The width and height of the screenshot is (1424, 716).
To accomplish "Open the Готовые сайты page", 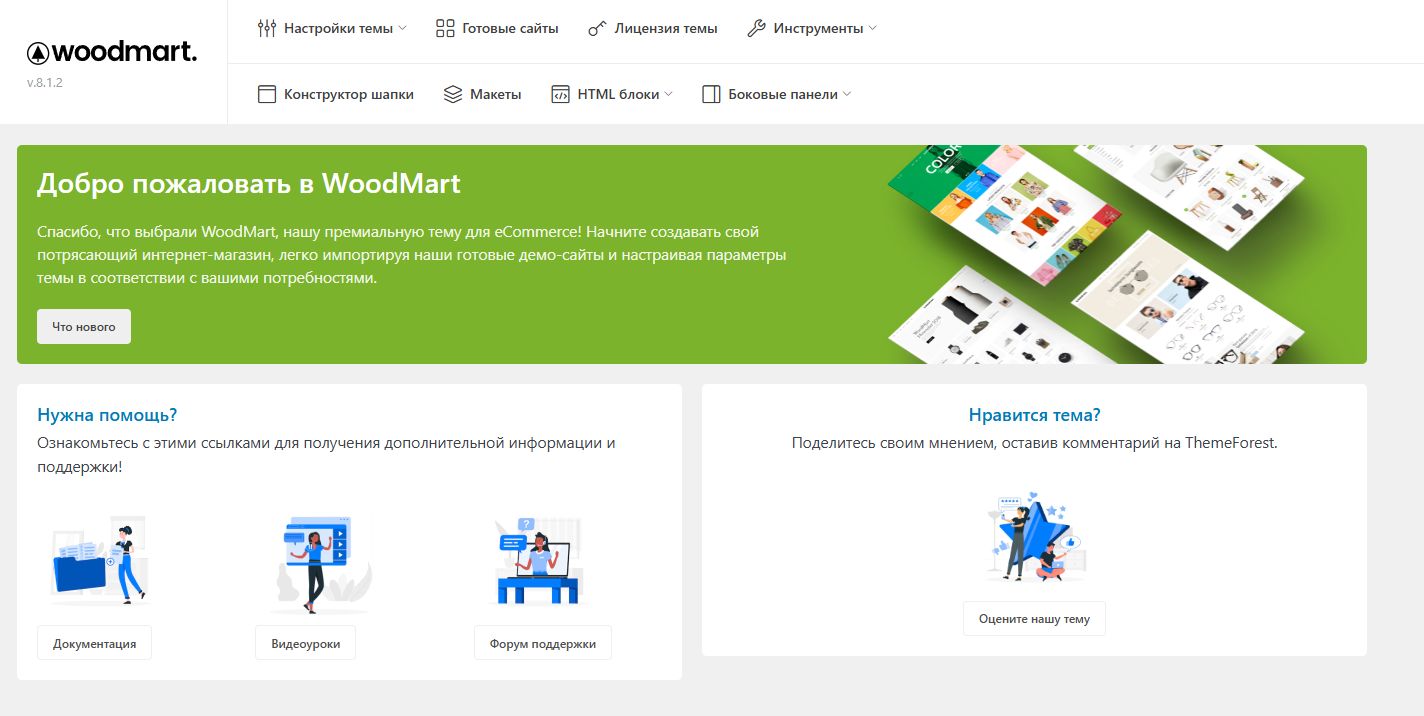I will point(497,28).
